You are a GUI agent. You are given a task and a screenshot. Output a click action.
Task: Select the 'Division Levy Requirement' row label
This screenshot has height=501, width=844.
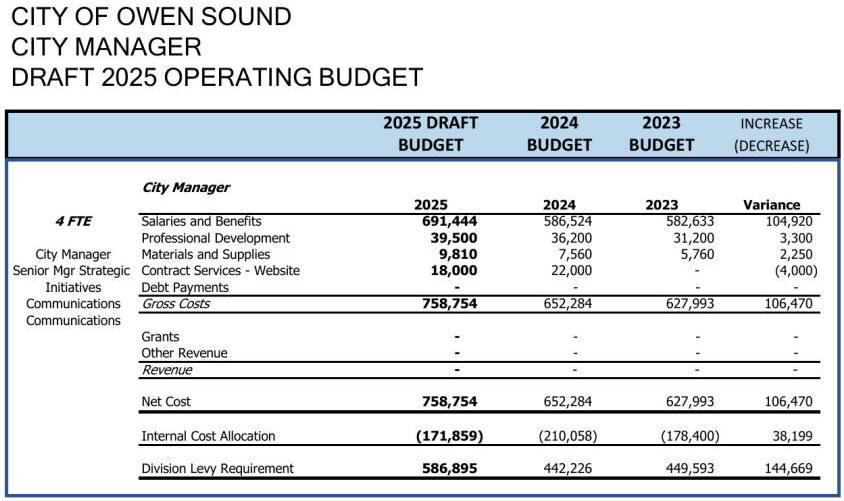click(217, 468)
